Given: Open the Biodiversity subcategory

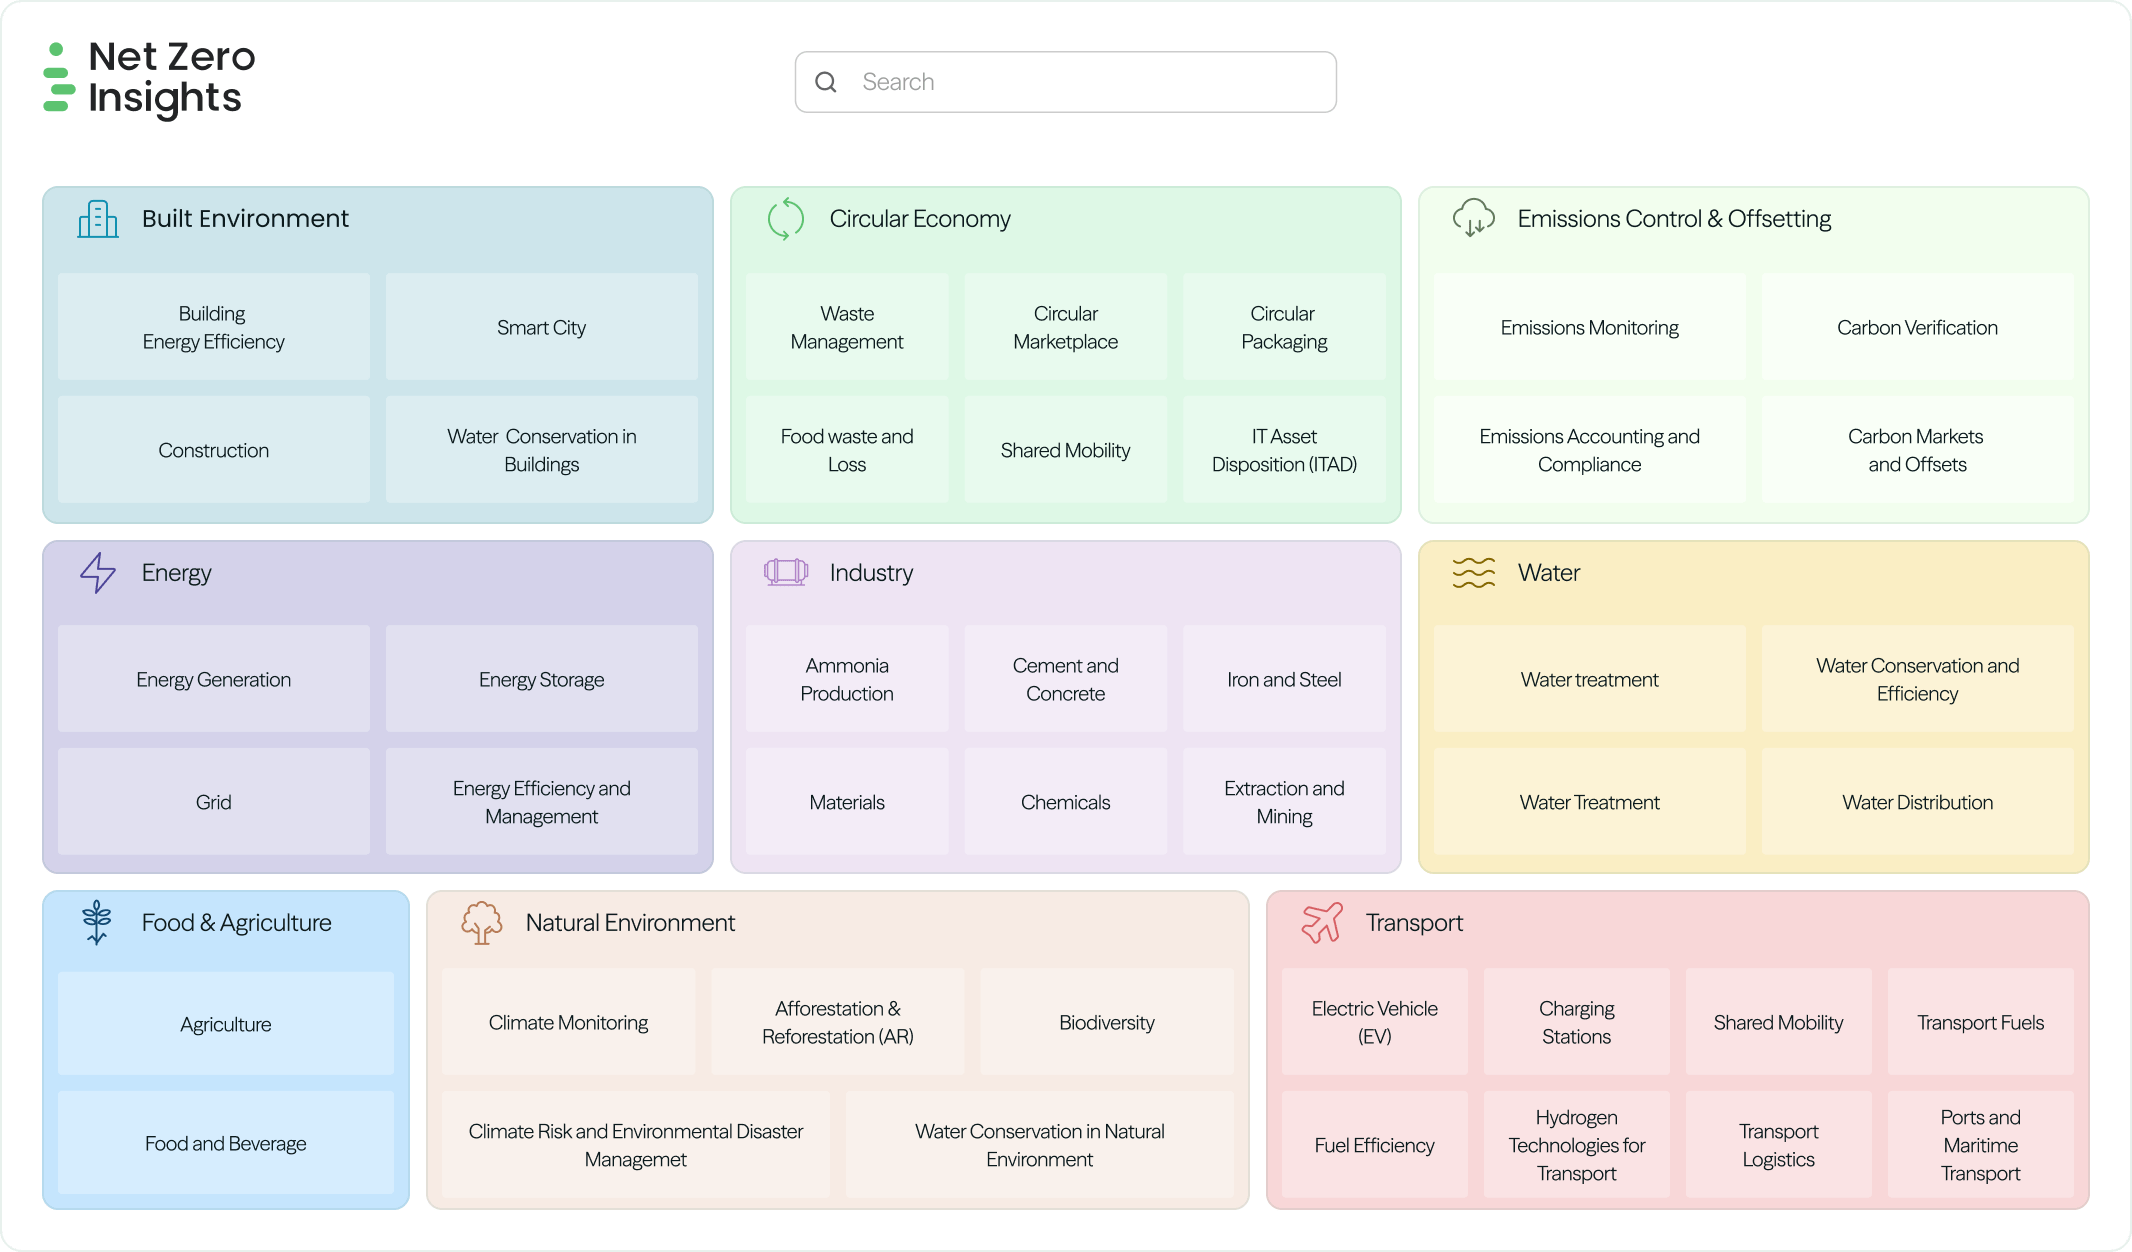Looking at the screenshot, I should (1106, 1022).
